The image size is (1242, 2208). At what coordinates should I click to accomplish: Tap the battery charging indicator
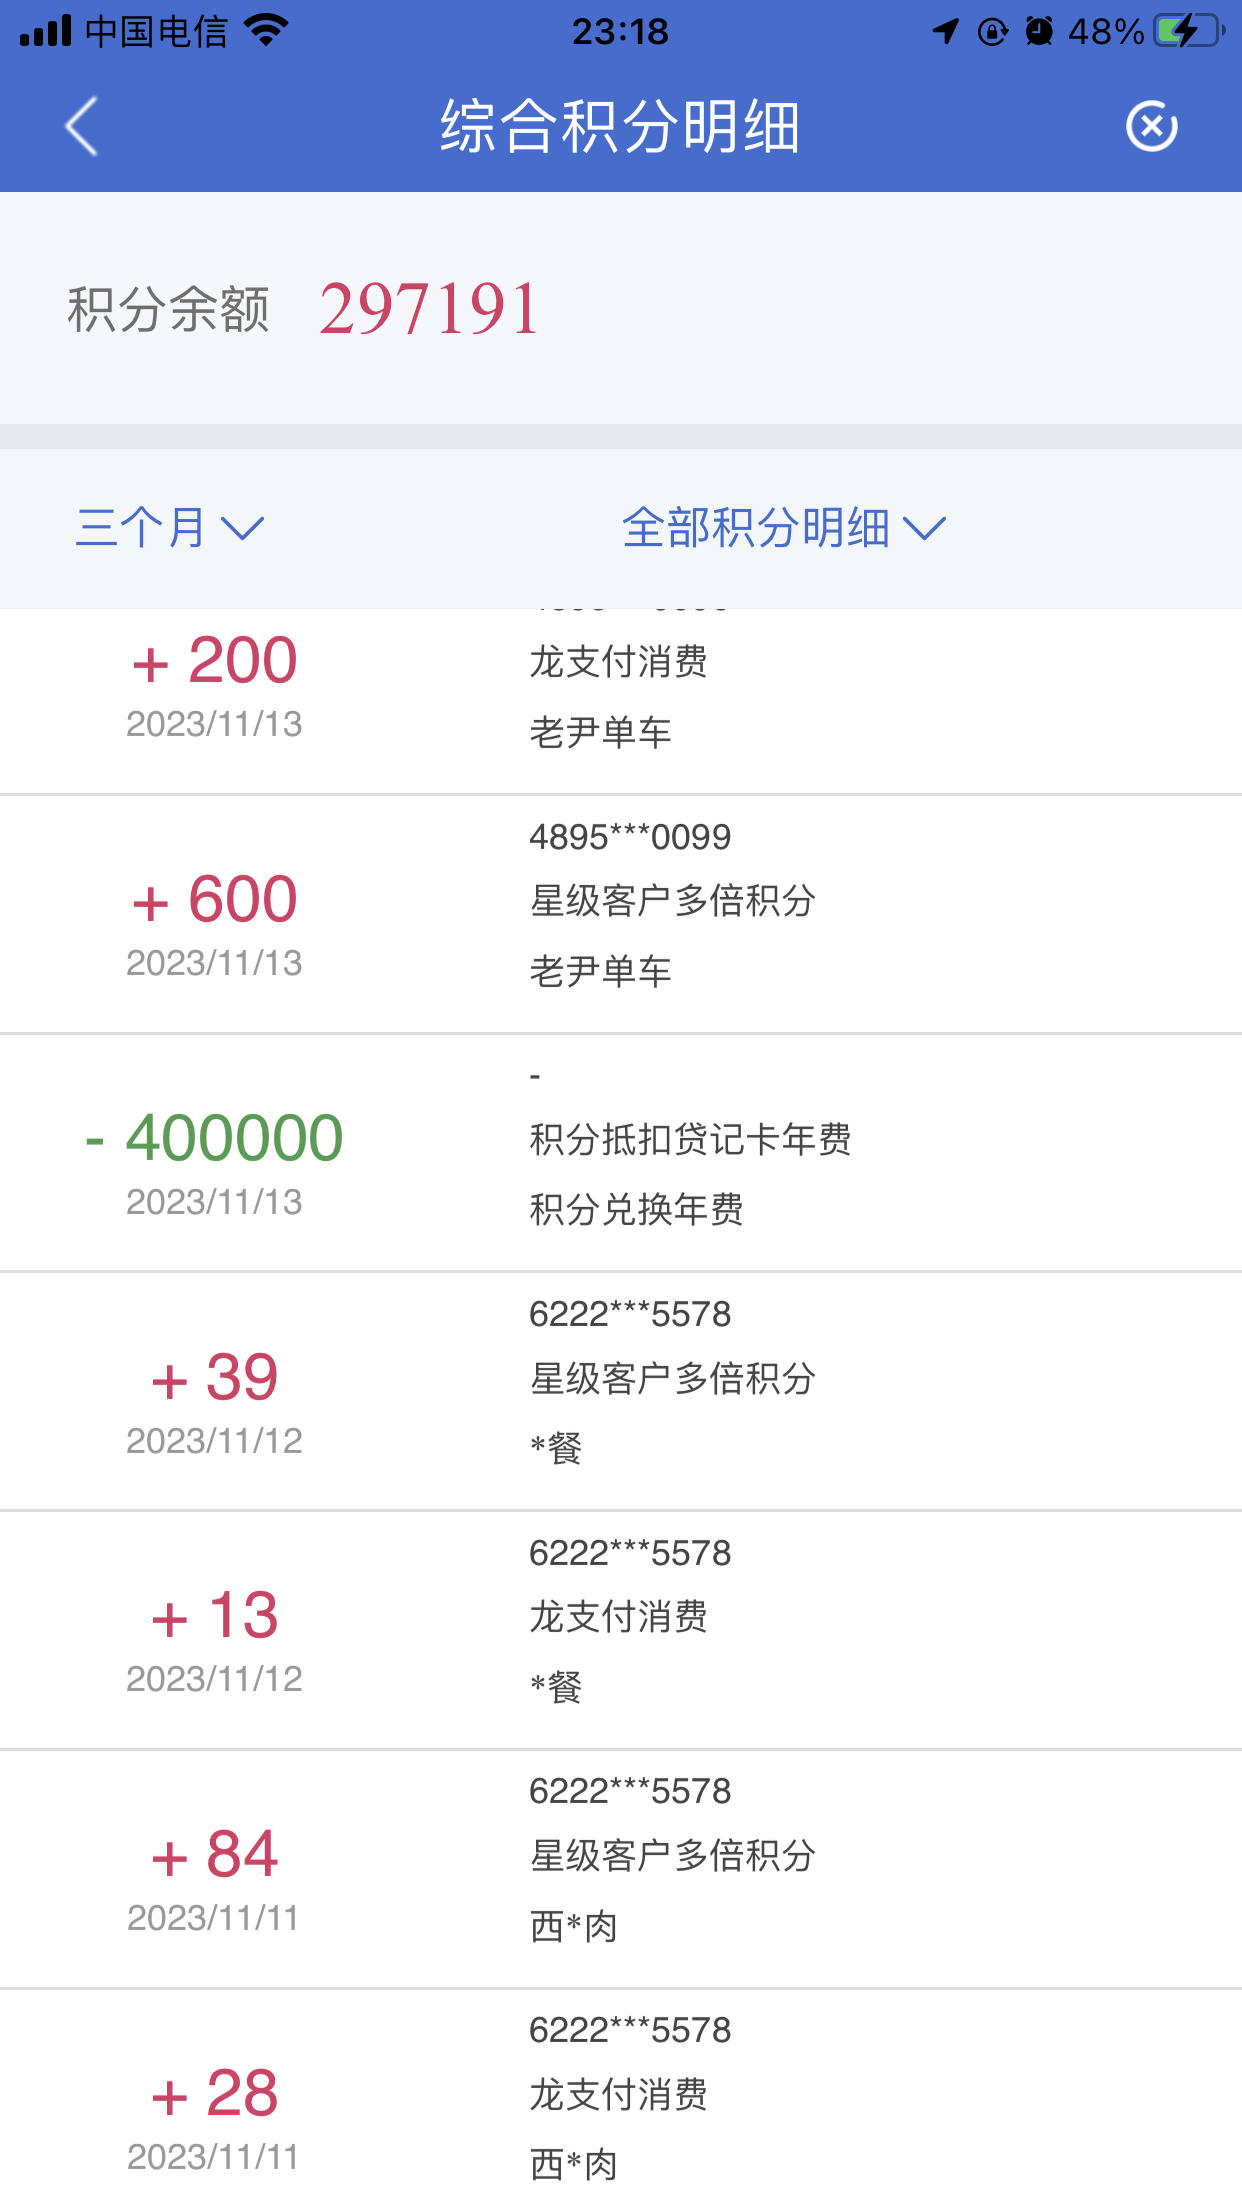click(1189, 31)
